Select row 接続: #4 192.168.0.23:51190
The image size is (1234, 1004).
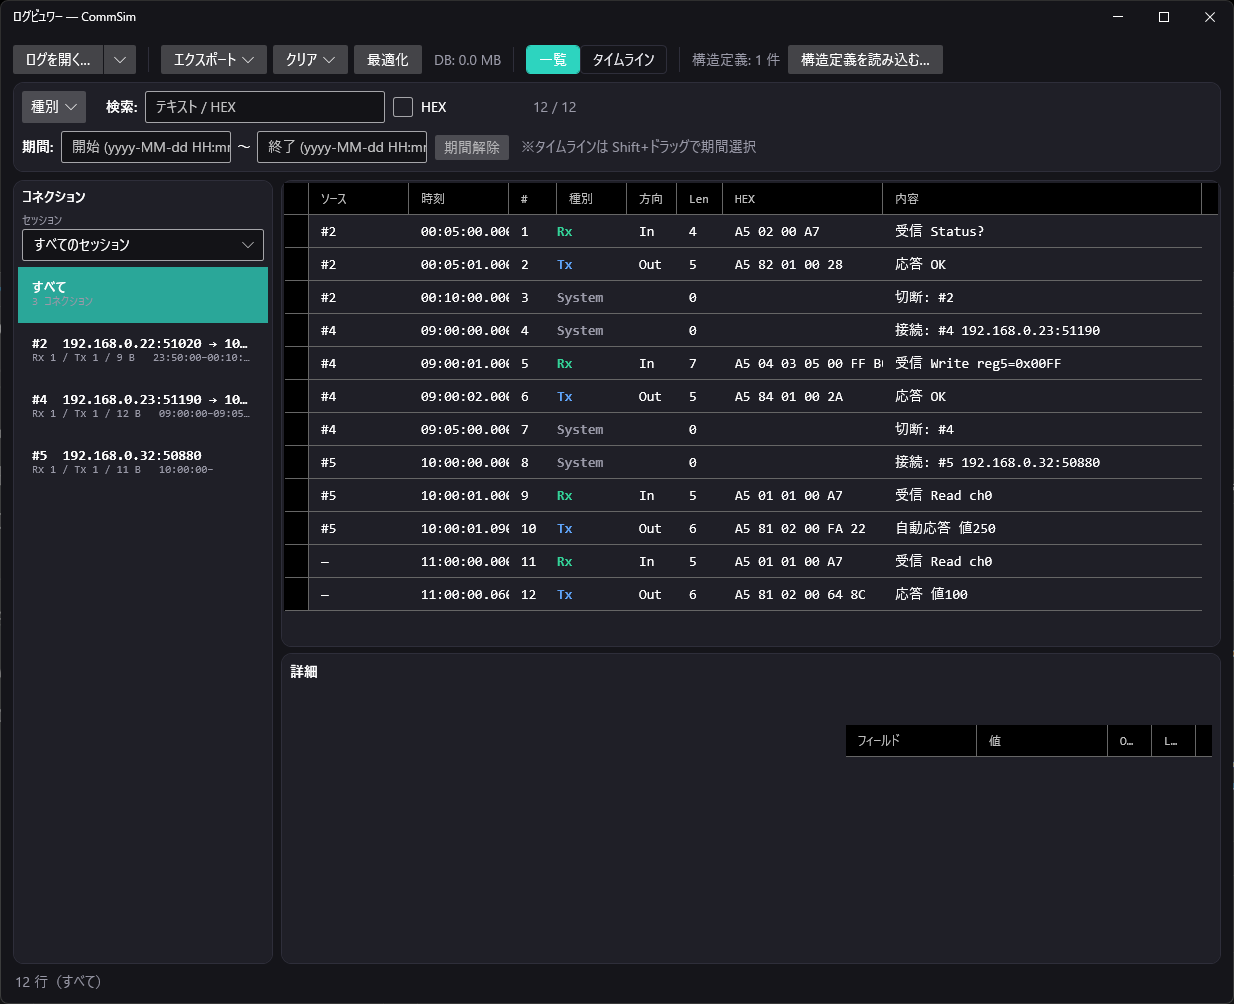coord(743,330)
